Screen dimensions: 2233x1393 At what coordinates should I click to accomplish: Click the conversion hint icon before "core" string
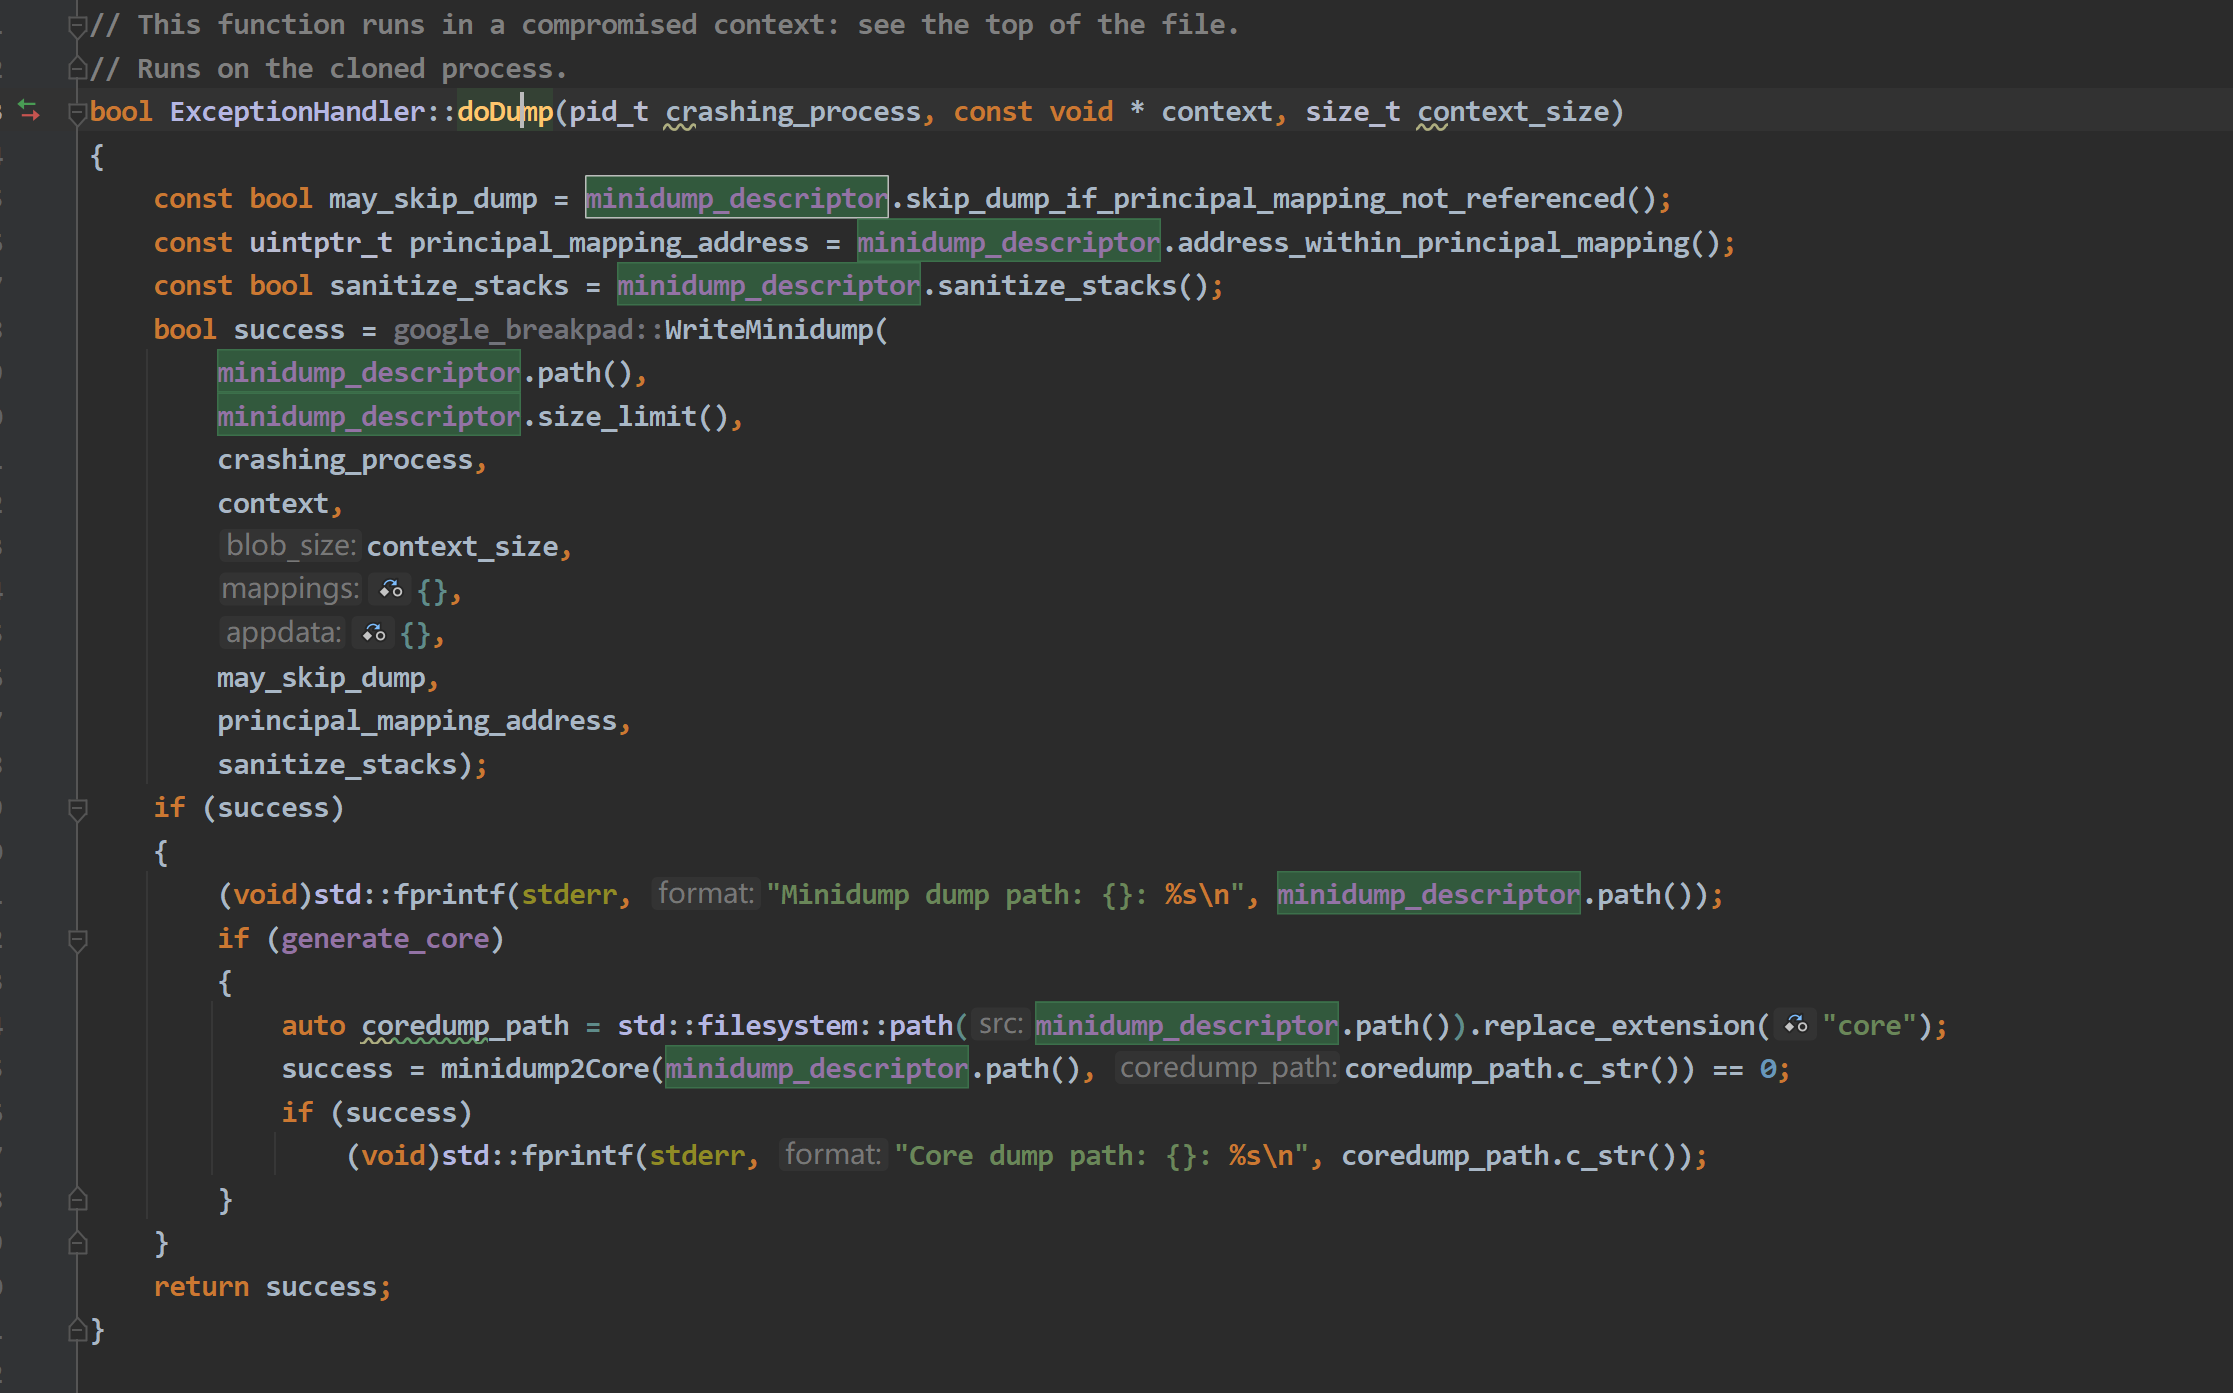tap(1796, 1025)
